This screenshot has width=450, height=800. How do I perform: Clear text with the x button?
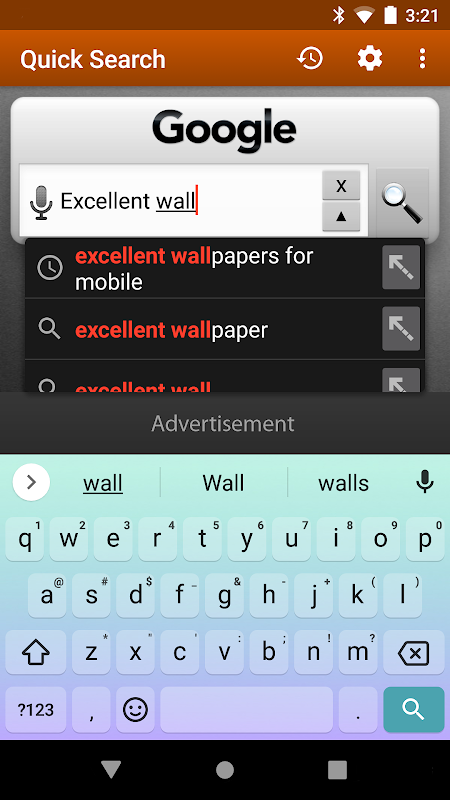point(341,185)
